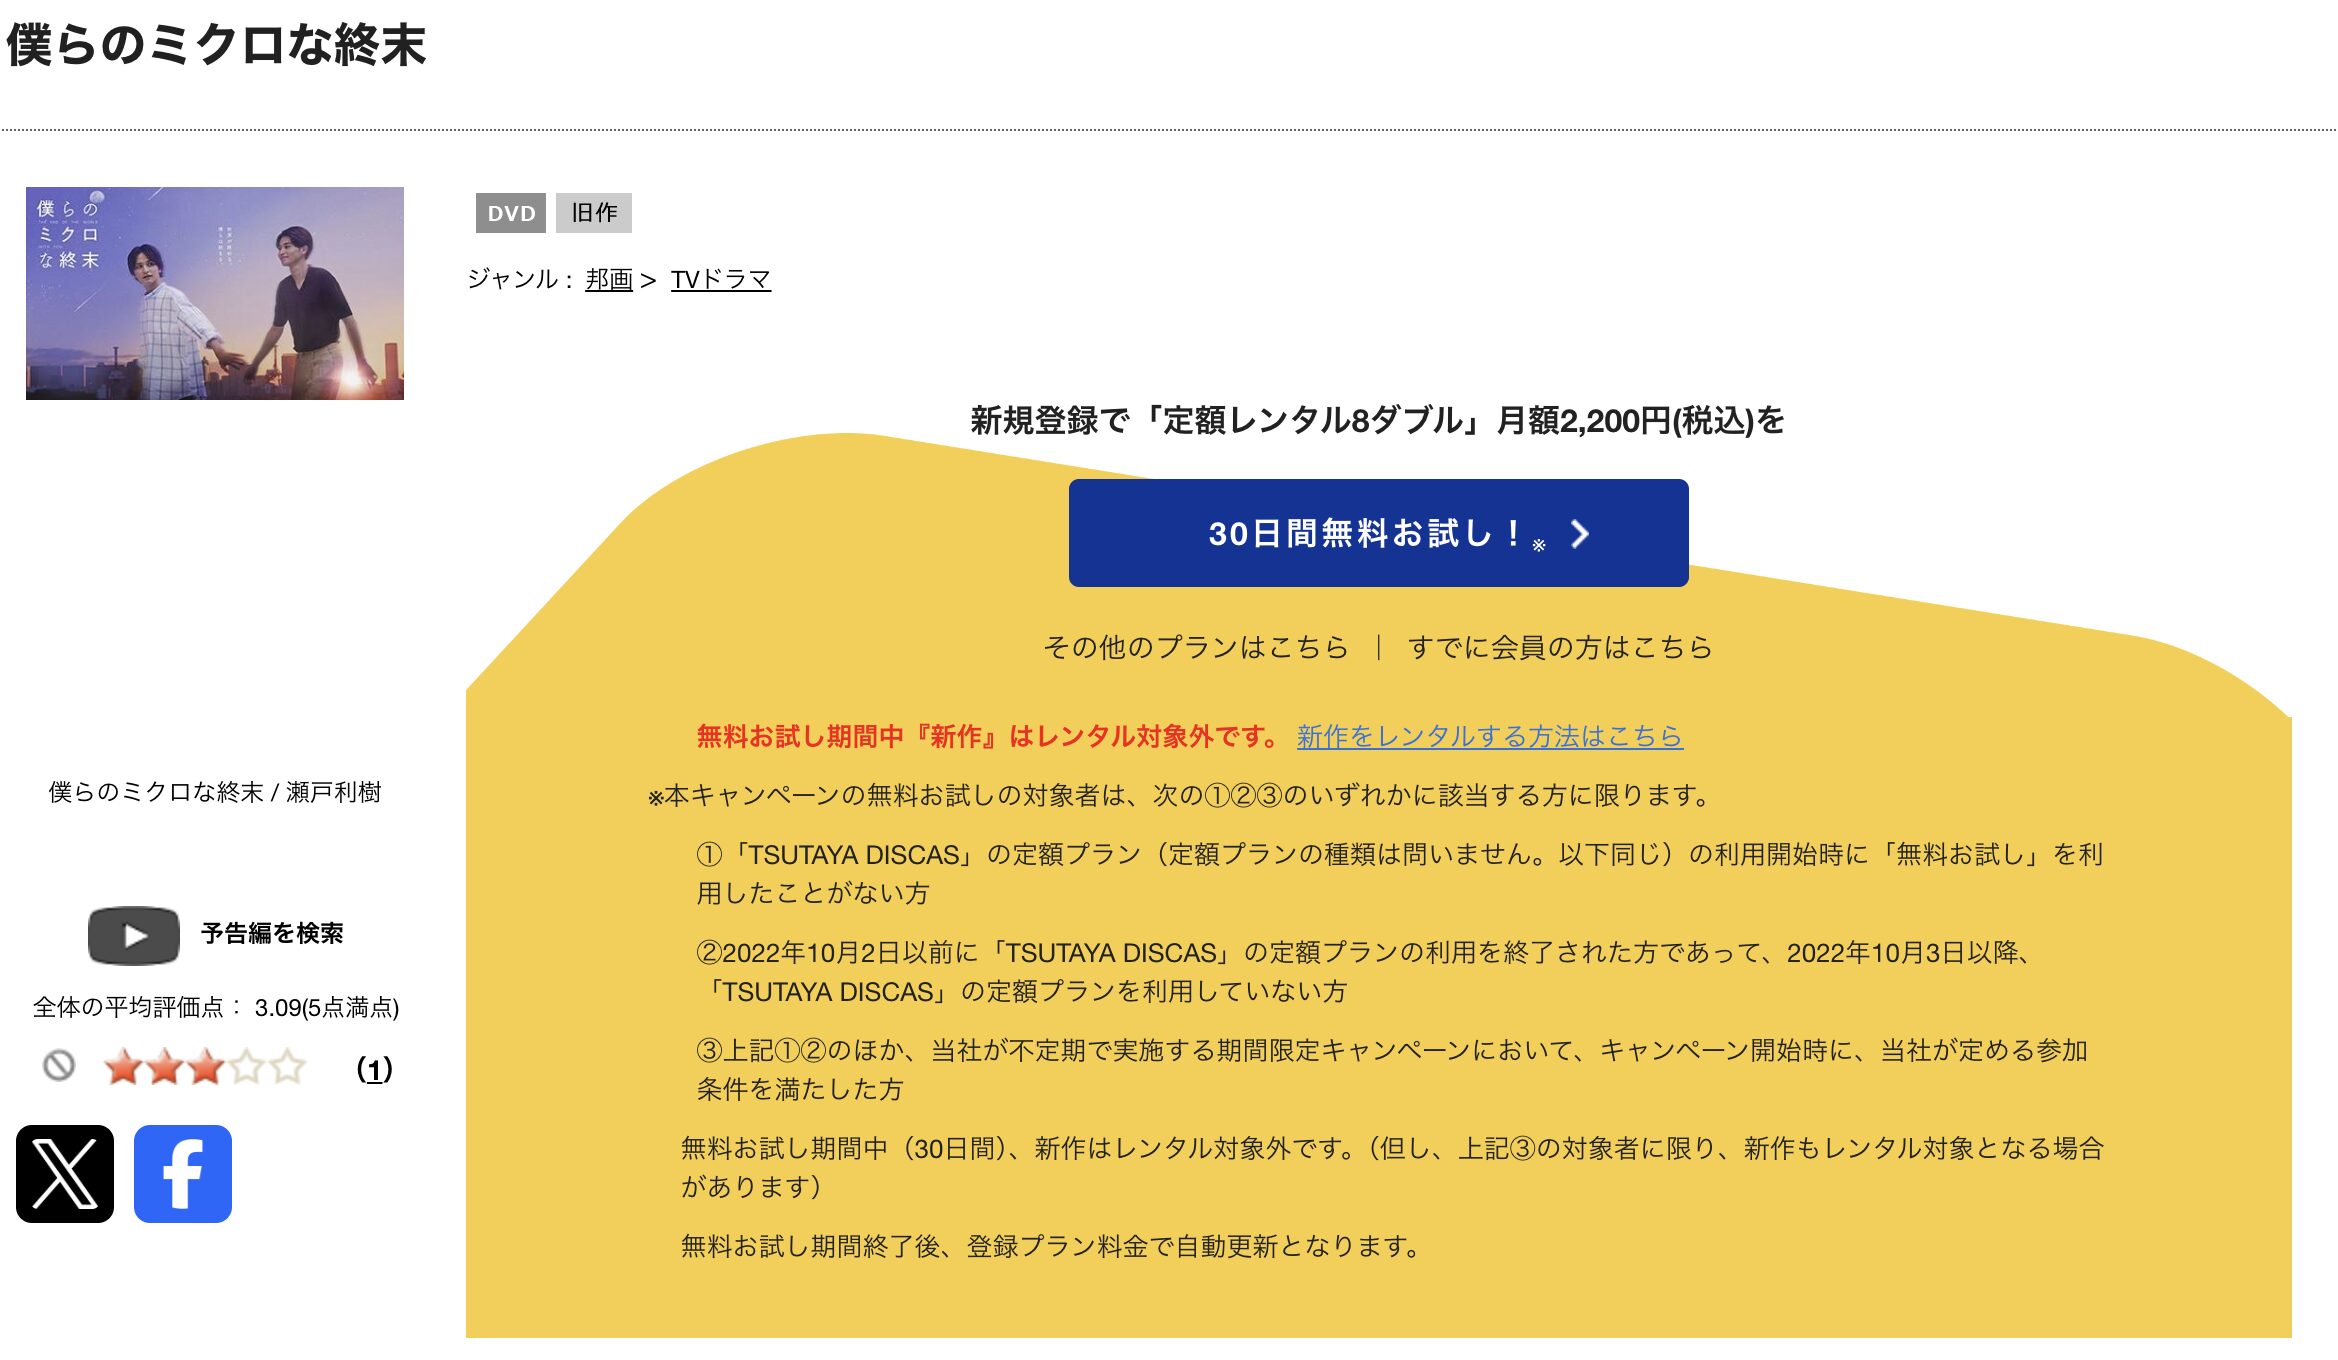
Task: Click the 僕らのミクロな終末 cover thumbnail
Action: tap(215, 293)
